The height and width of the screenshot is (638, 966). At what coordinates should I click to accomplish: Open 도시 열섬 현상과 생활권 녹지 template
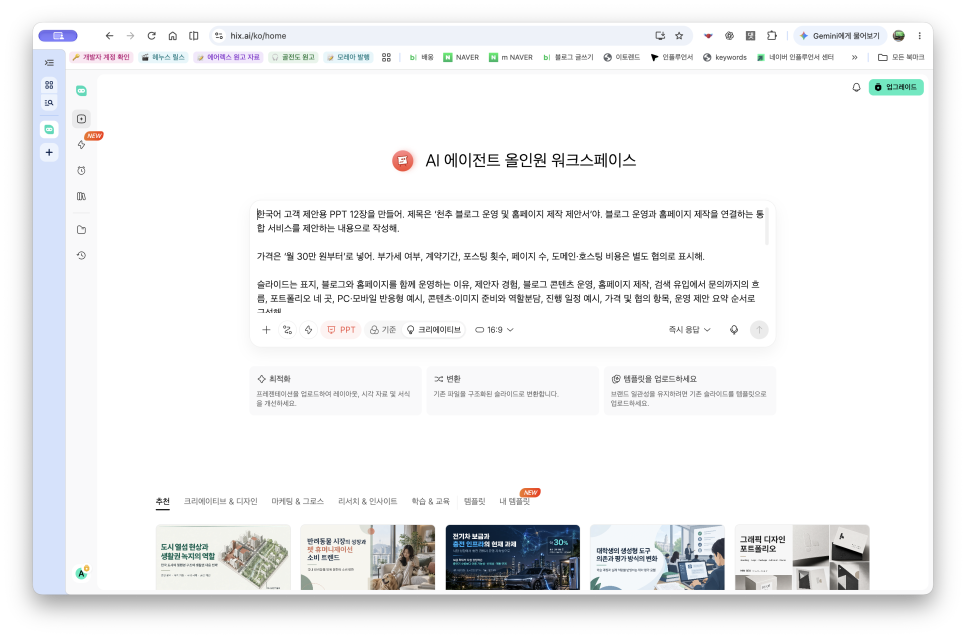click(223, 557)
